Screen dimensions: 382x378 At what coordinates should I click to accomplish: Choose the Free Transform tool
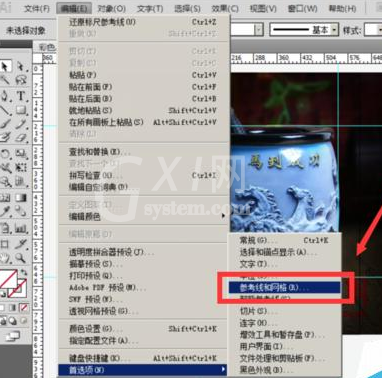(x=21, y=167)
